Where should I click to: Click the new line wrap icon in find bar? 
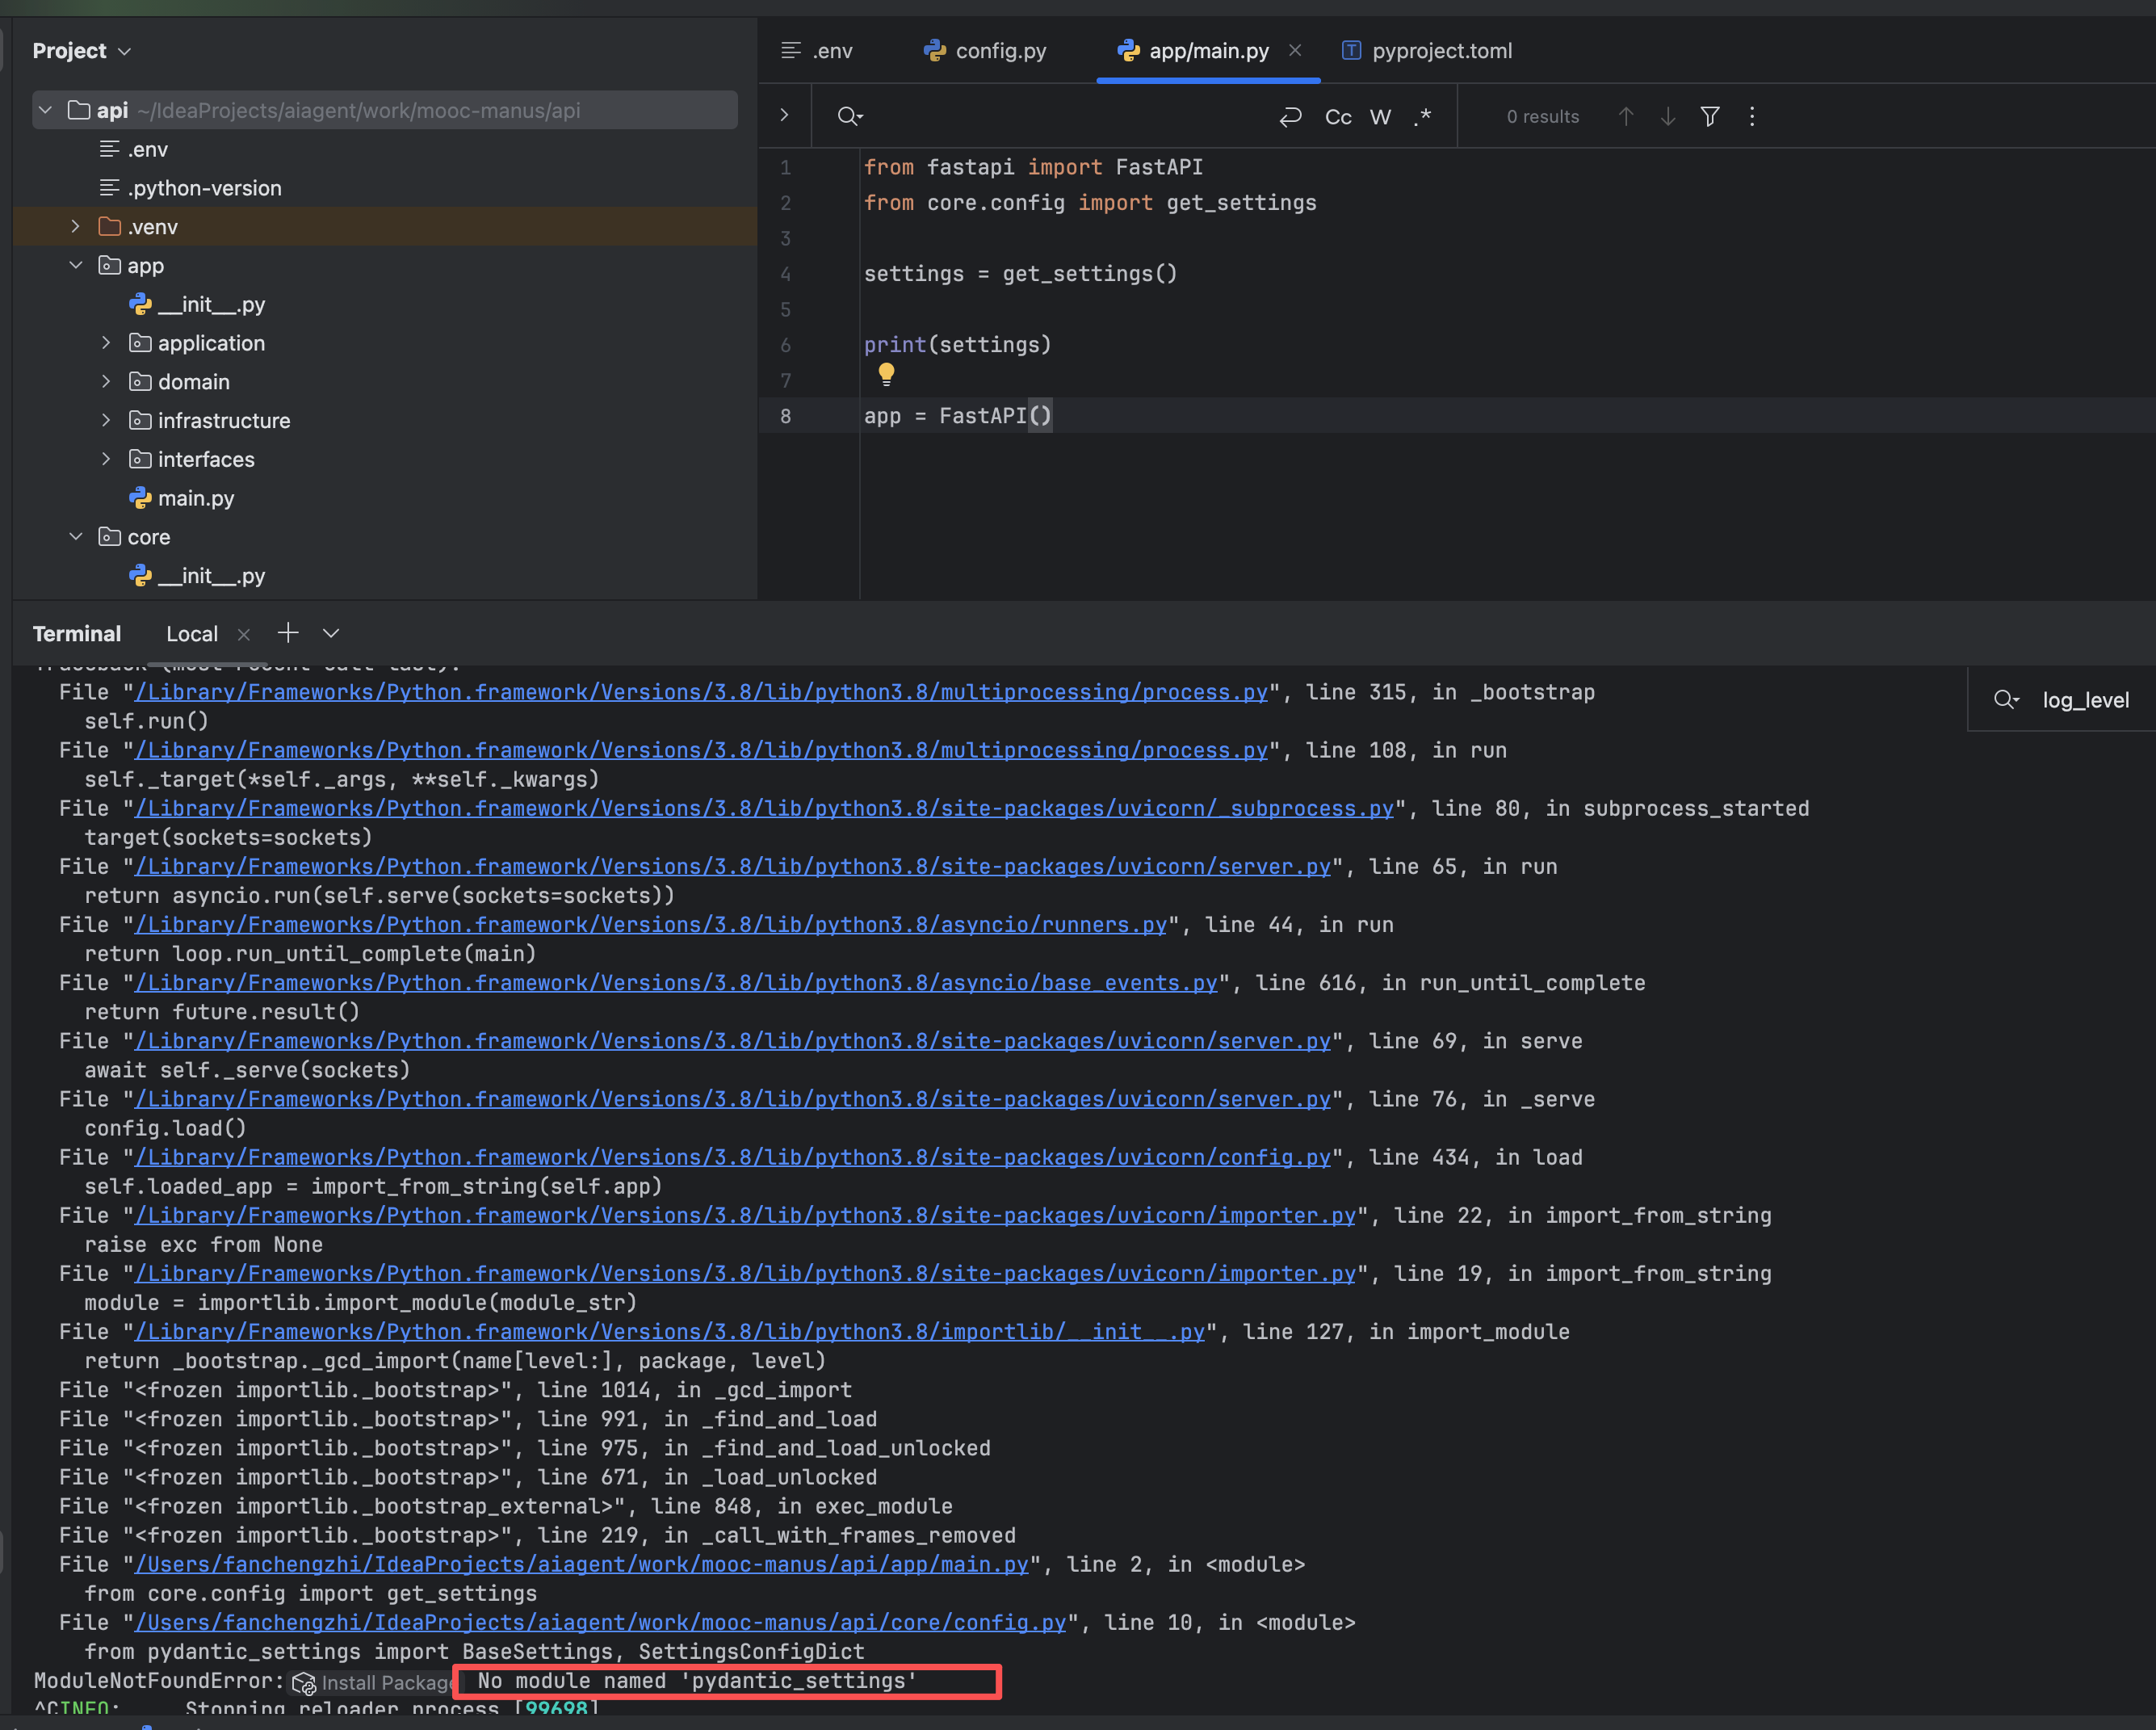(x=1290, y=117)
